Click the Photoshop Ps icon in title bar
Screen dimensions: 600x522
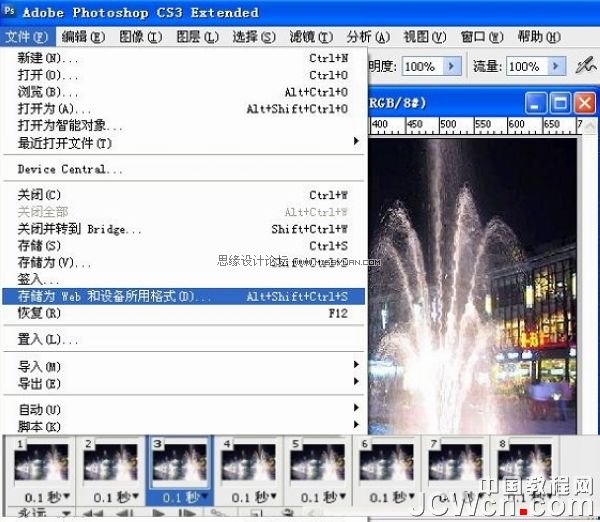click(x=10, y=12)
